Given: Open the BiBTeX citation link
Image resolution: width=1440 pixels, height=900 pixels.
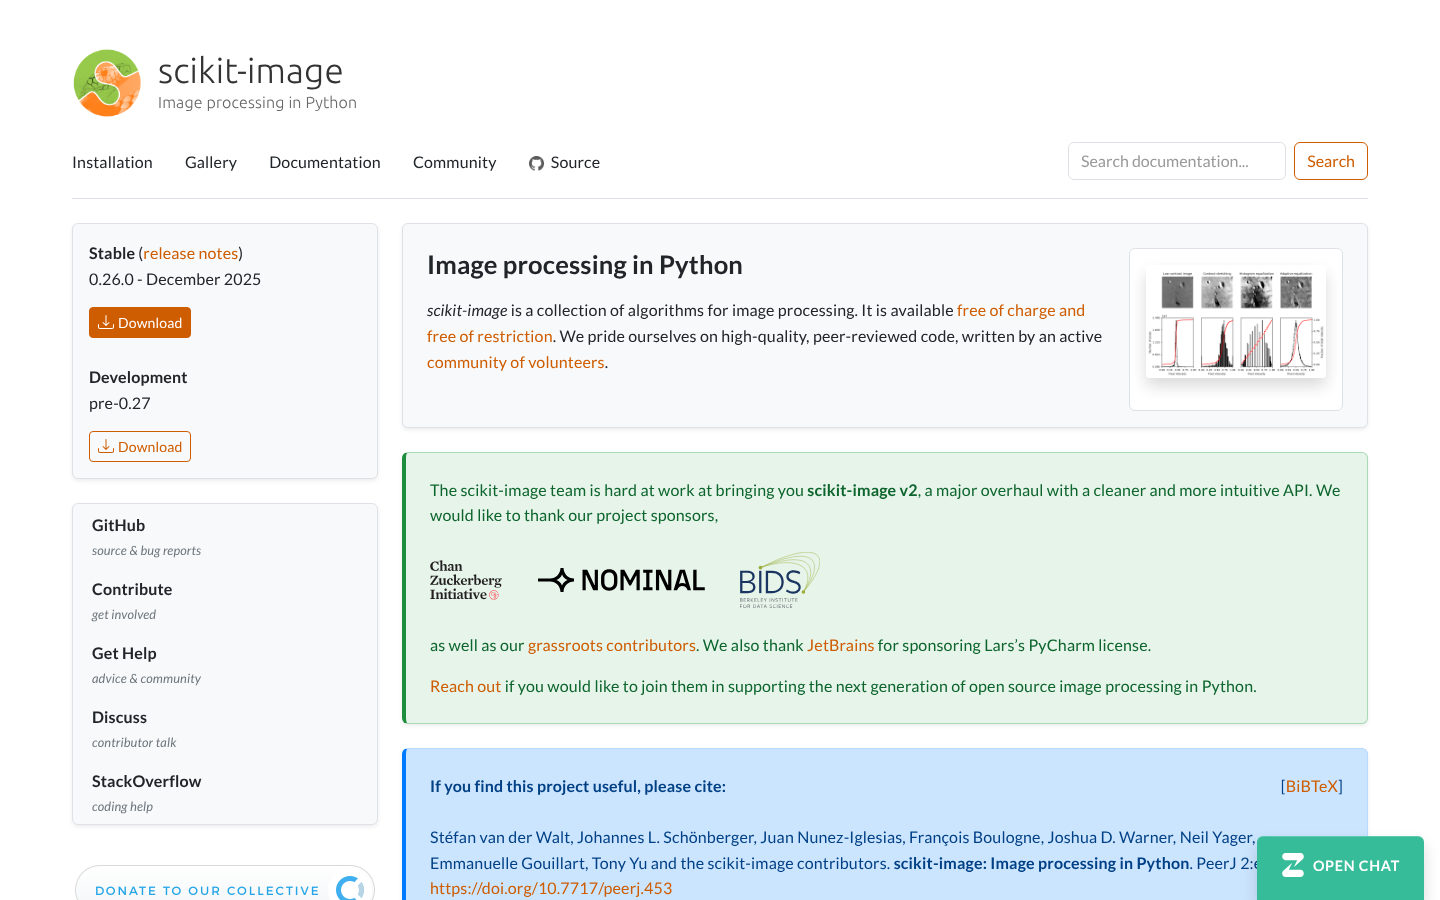Looking at the screenshot, I should (1312, 786).
